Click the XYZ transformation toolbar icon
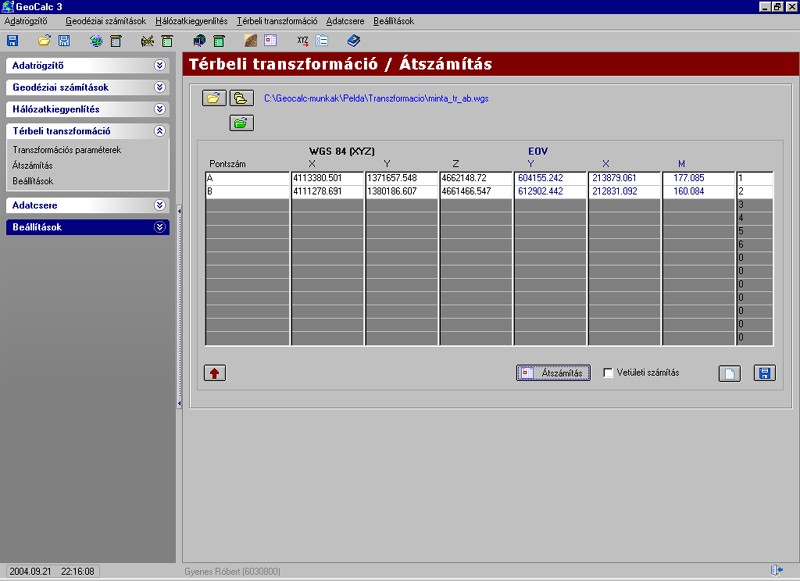 [303, 41]
